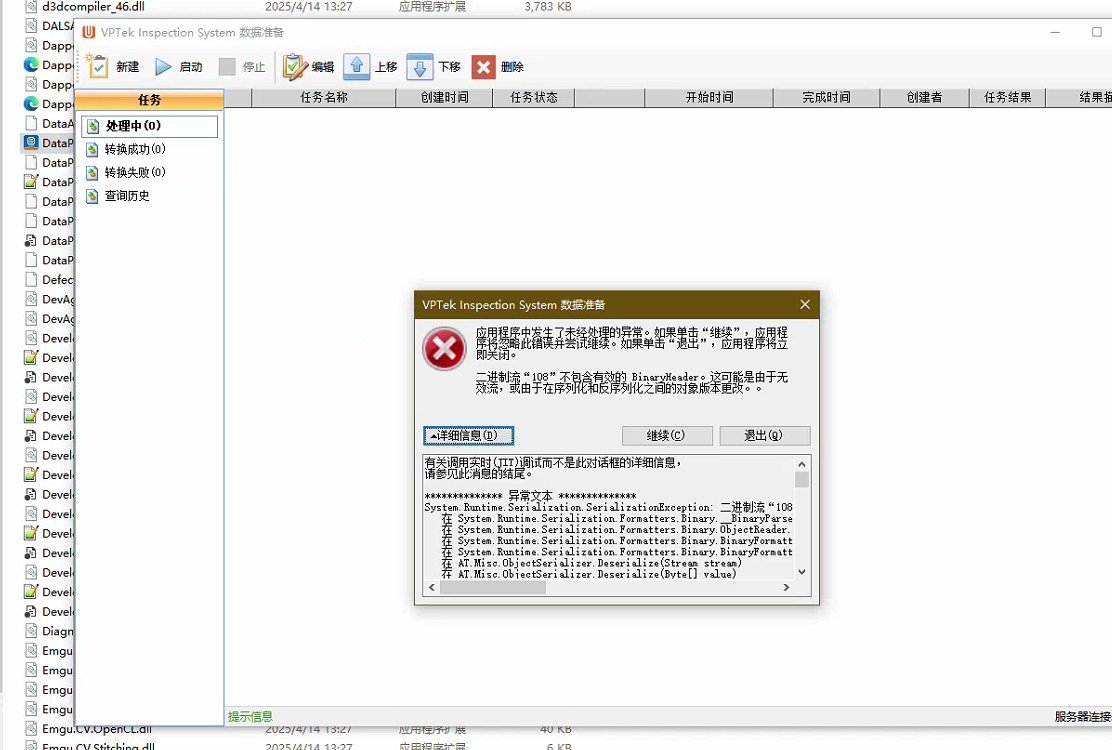Create a new task with 新建

click(x=113, y=67)
